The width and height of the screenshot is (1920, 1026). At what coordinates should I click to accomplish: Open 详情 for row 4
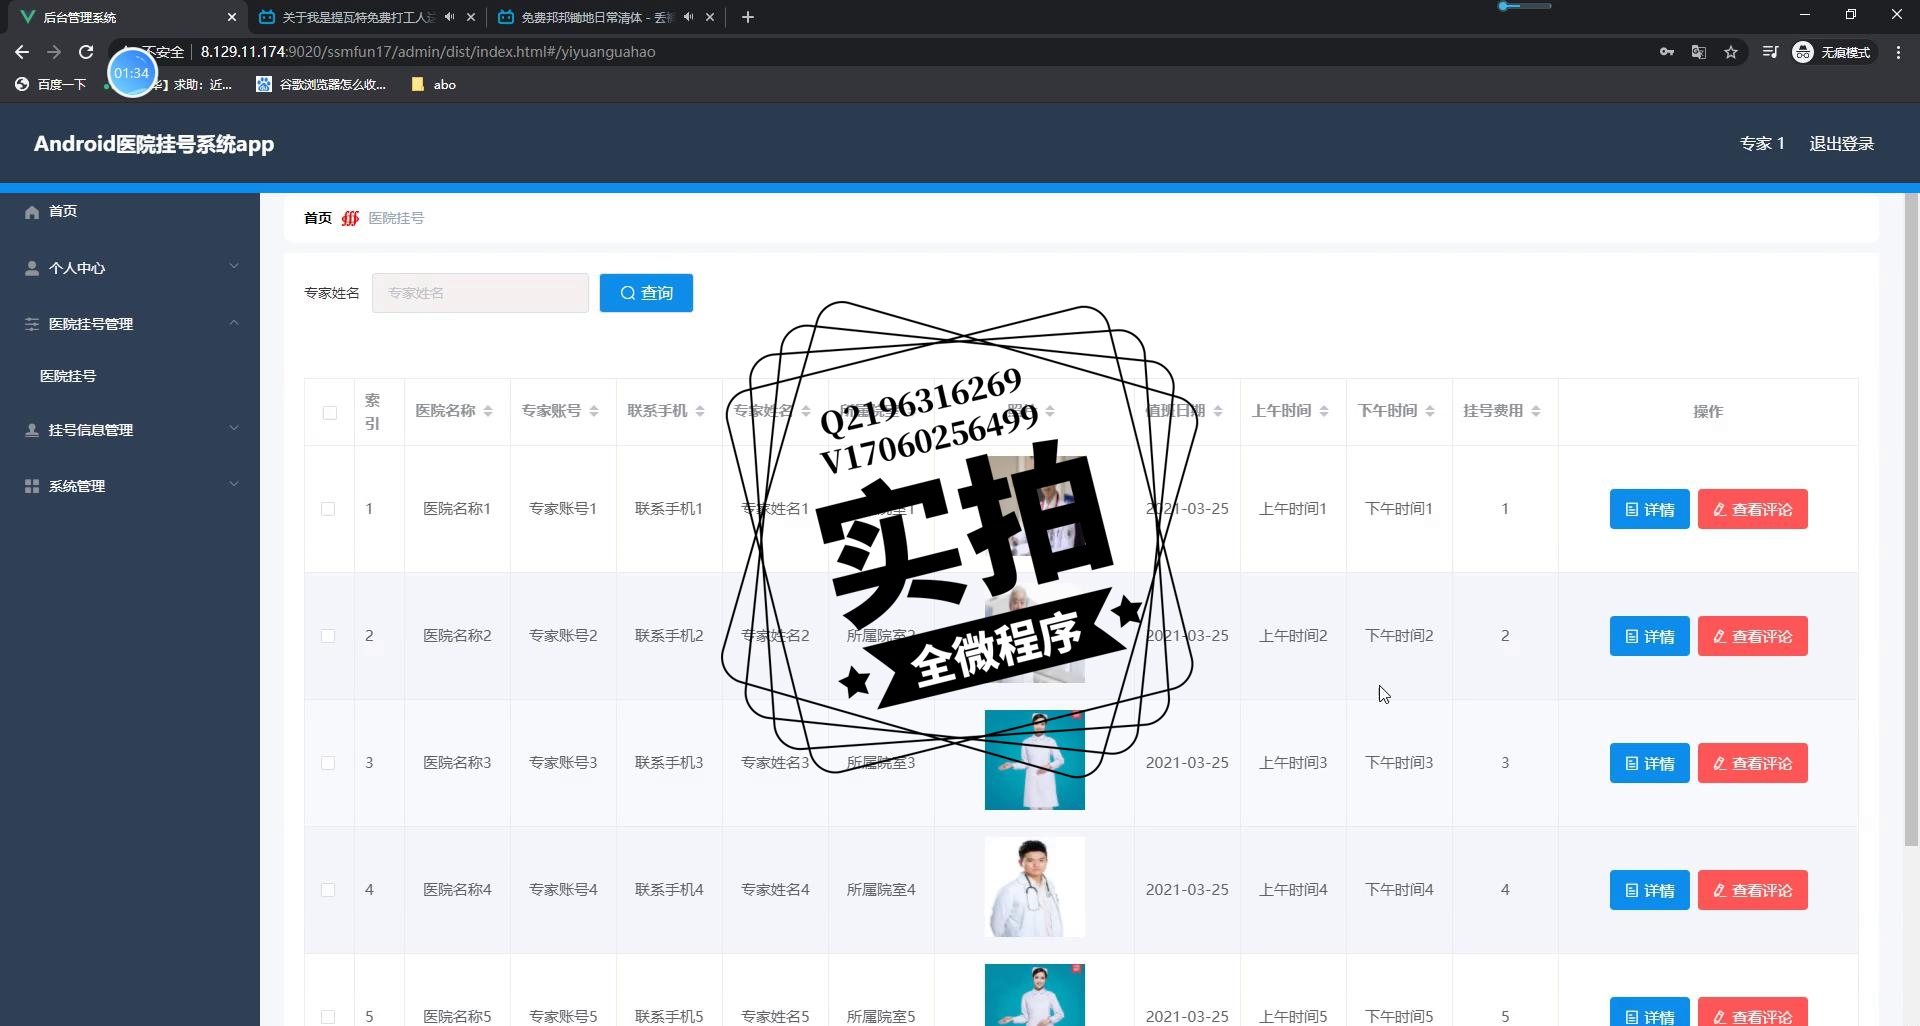point(1650,890)
